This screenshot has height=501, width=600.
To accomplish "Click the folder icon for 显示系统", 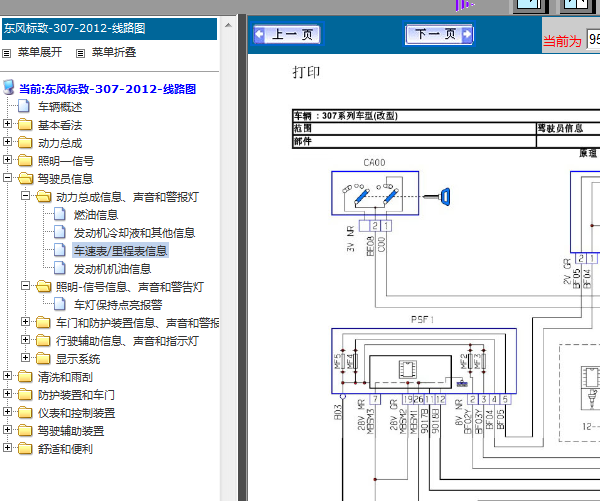I will pyautogui.click(x=43, y=358).
